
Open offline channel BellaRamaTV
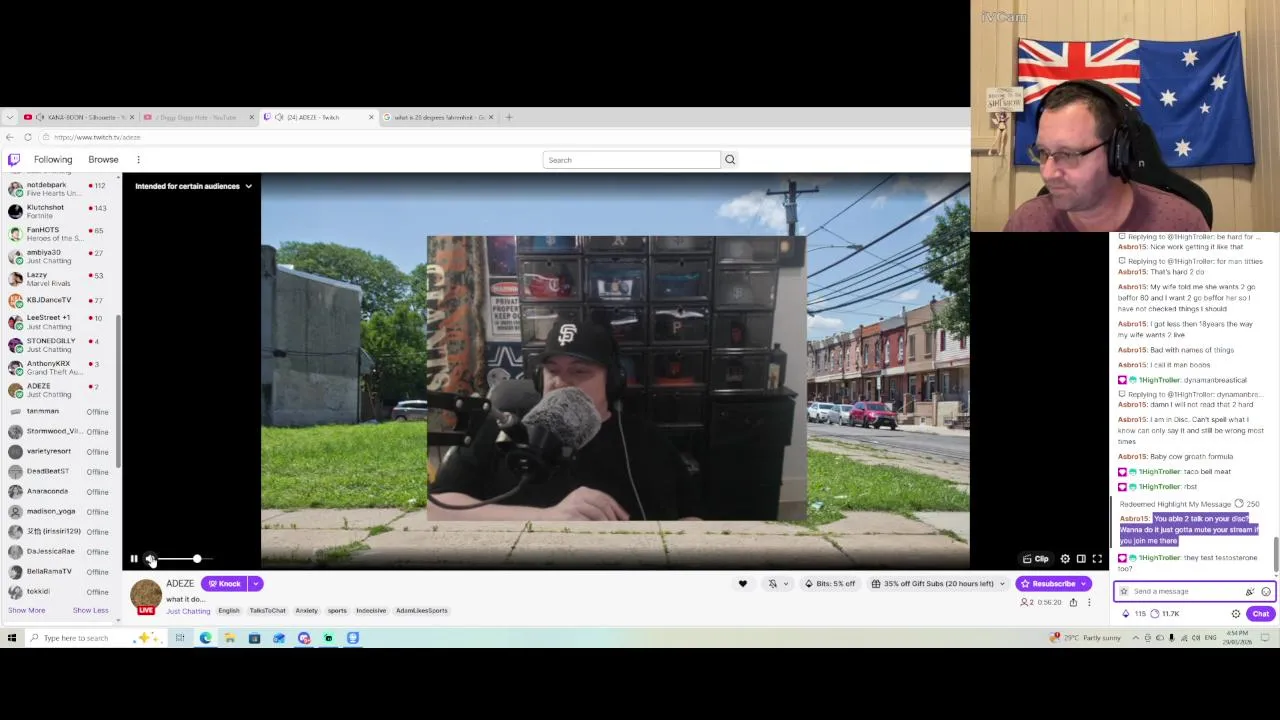pos(60,571)
